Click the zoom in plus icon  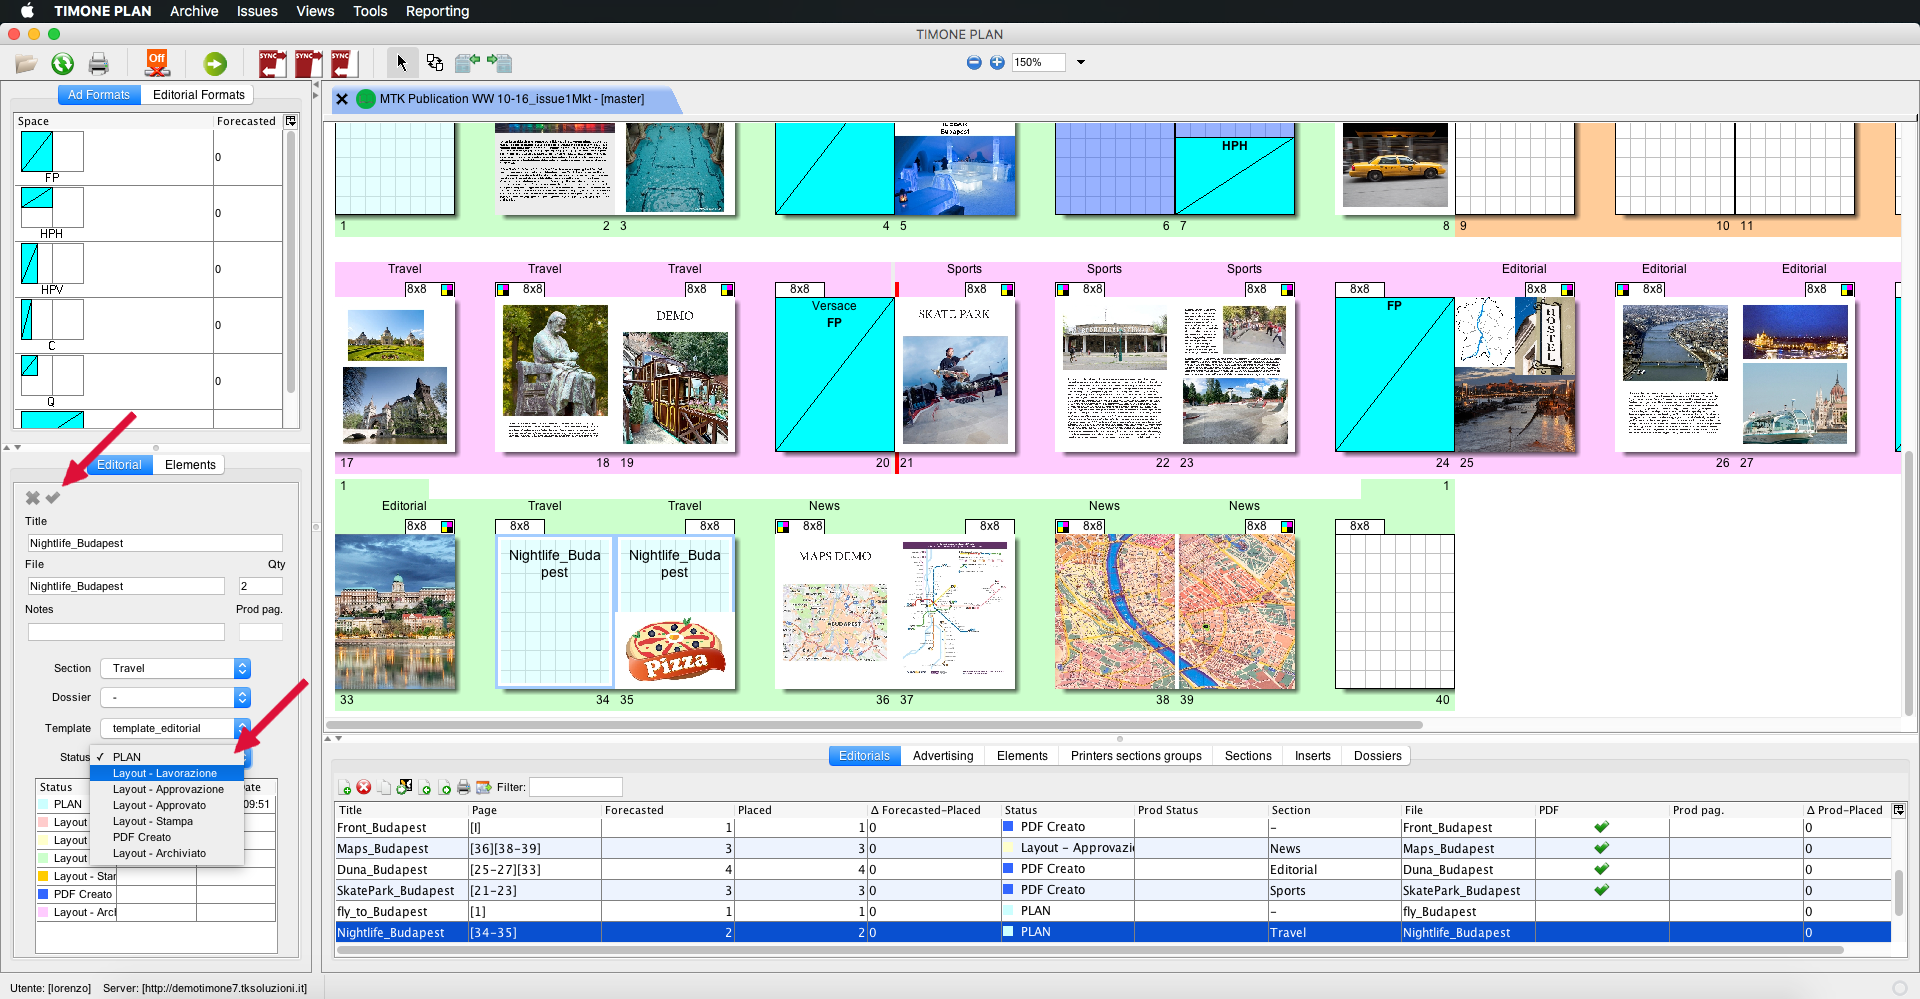997,62
